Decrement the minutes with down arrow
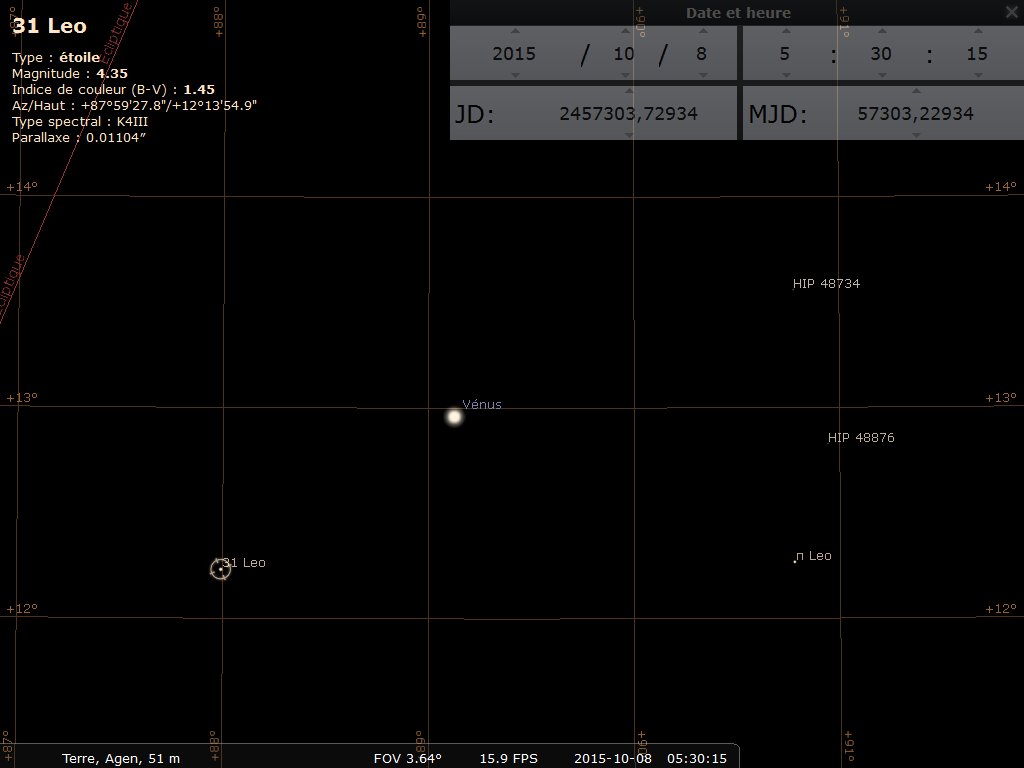1024x768 pixels. (880, 75)
